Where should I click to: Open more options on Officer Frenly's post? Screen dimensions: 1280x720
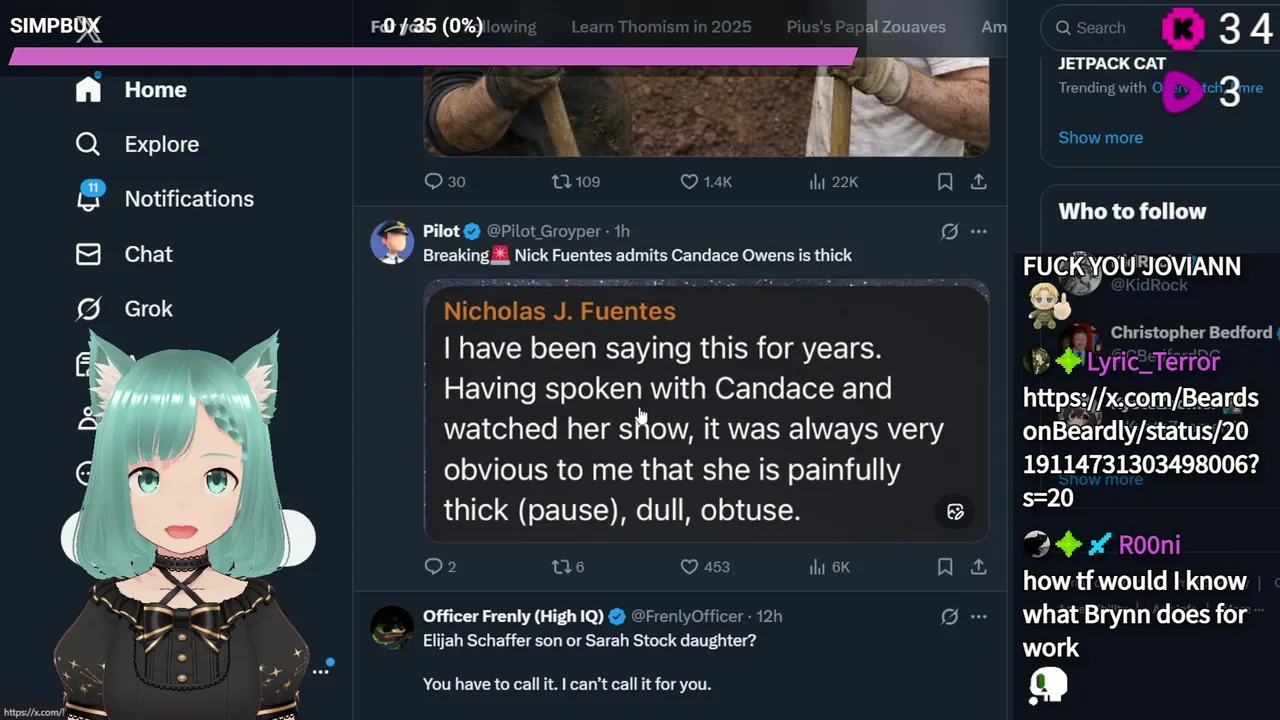pos(979,616)
